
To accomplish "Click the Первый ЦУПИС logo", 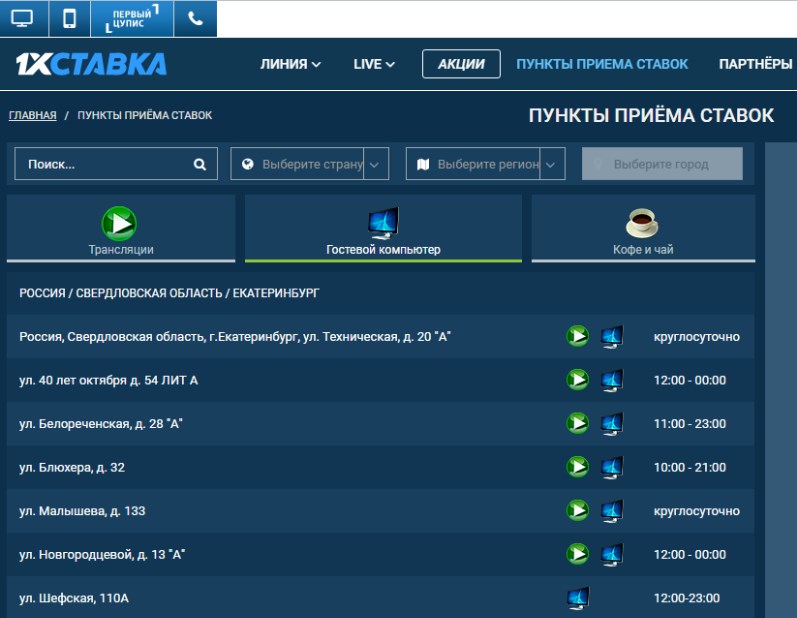I will 132,19.
